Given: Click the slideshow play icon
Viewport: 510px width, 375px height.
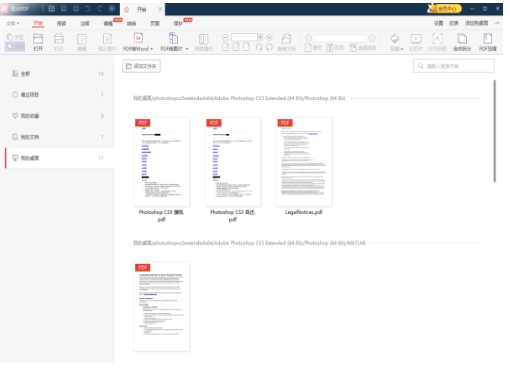Looking at the screenshot, I should pos(416,39).
